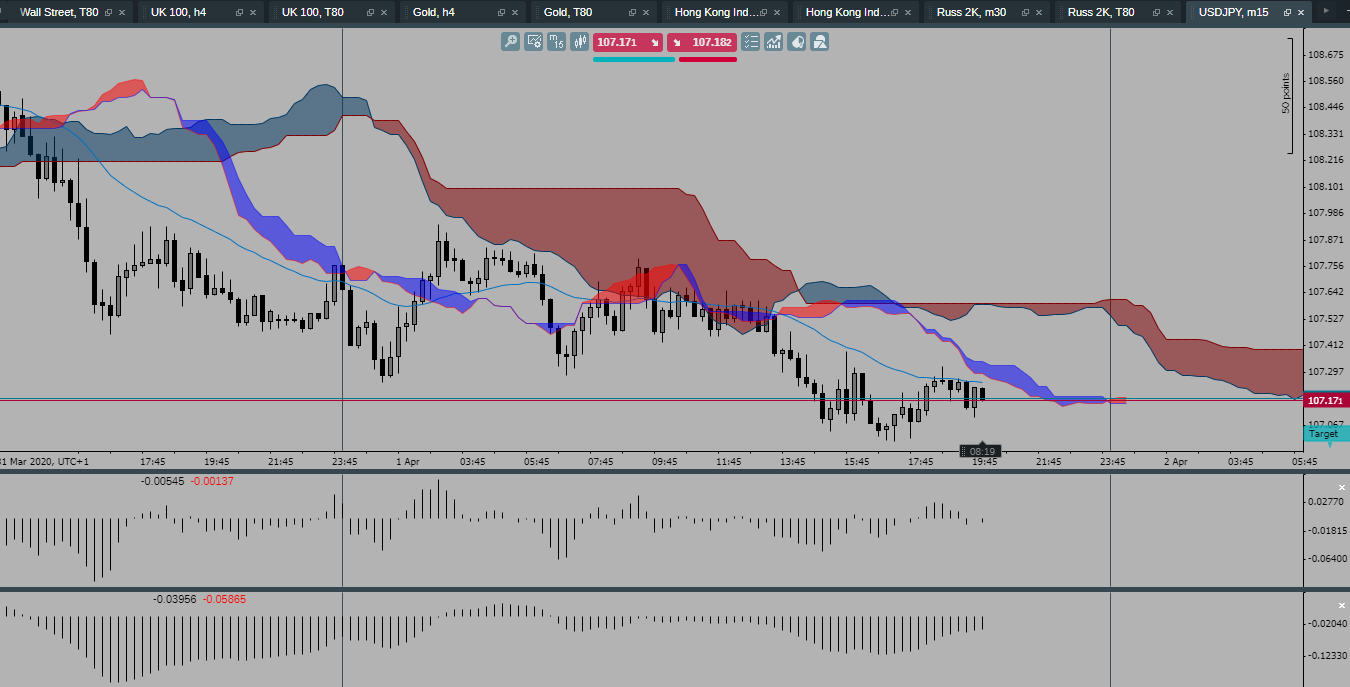Click the teal Target marker label
The height and width of the screenshot is (687, 1350).
pyautogui.click(x=1322, y=434)
